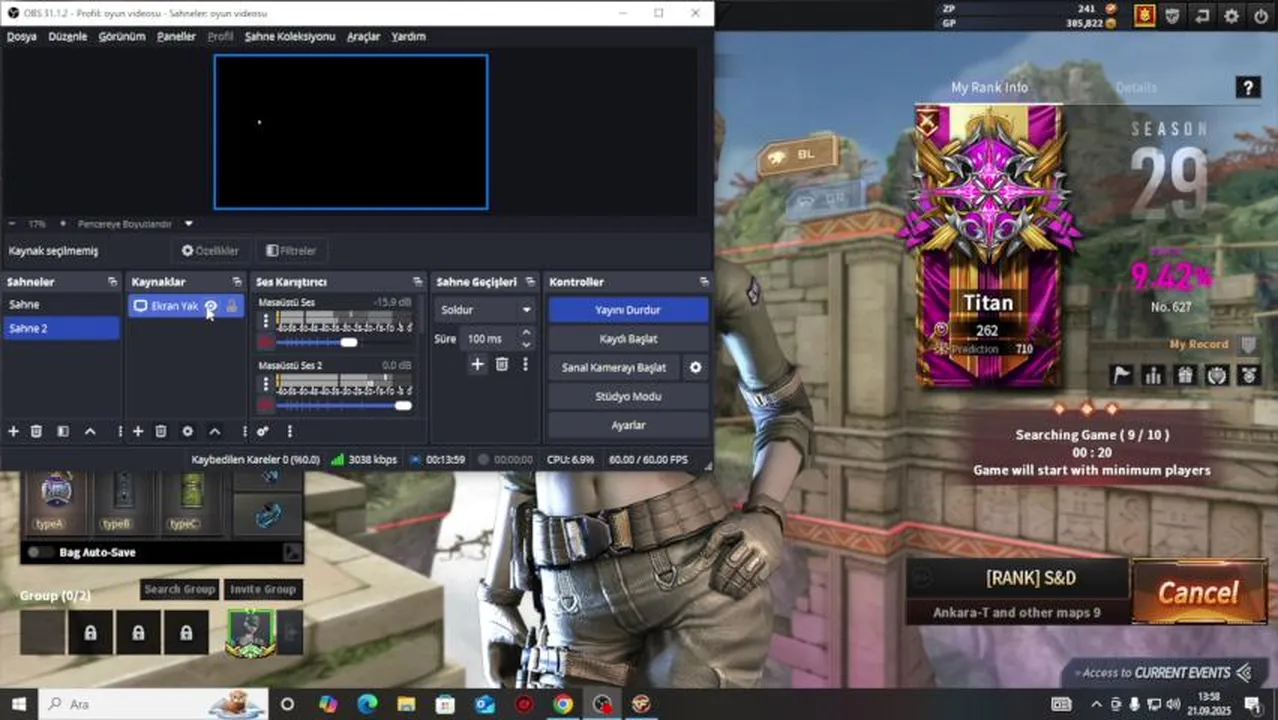
Task: Mute Masaüstü Ses 2 audio
Action: (x=266, y=405)
